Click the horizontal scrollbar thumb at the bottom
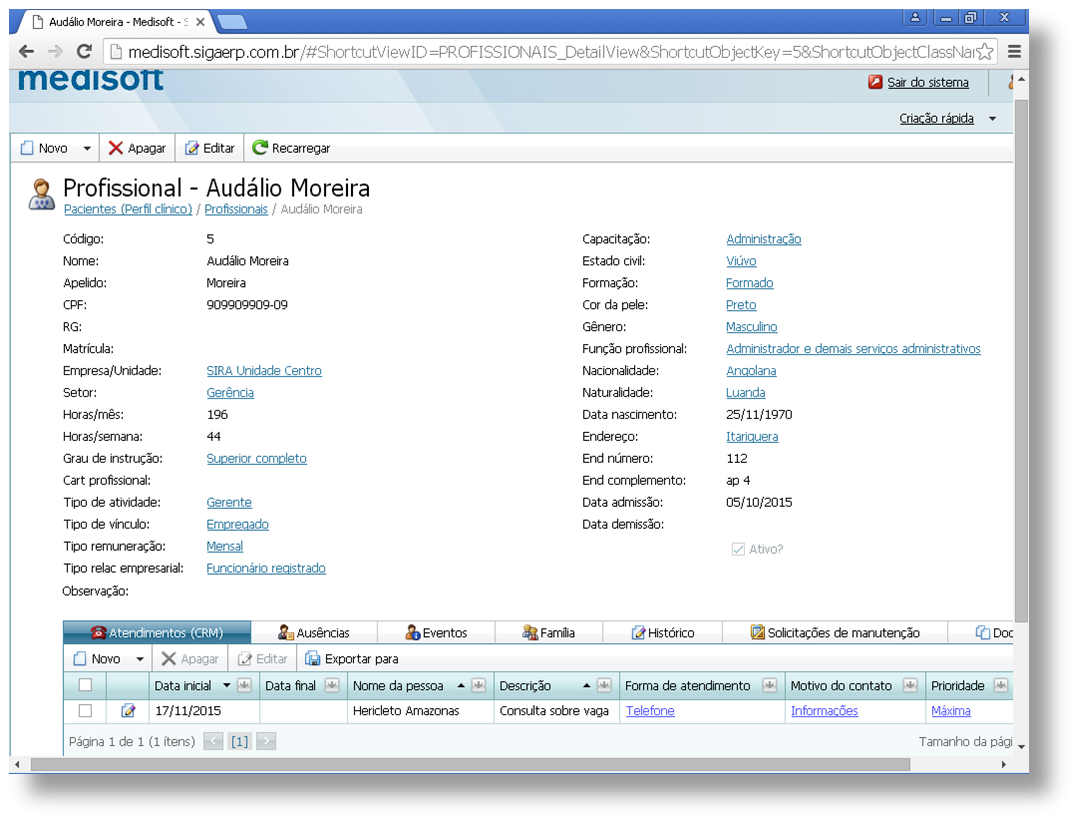 pos(470,765)
